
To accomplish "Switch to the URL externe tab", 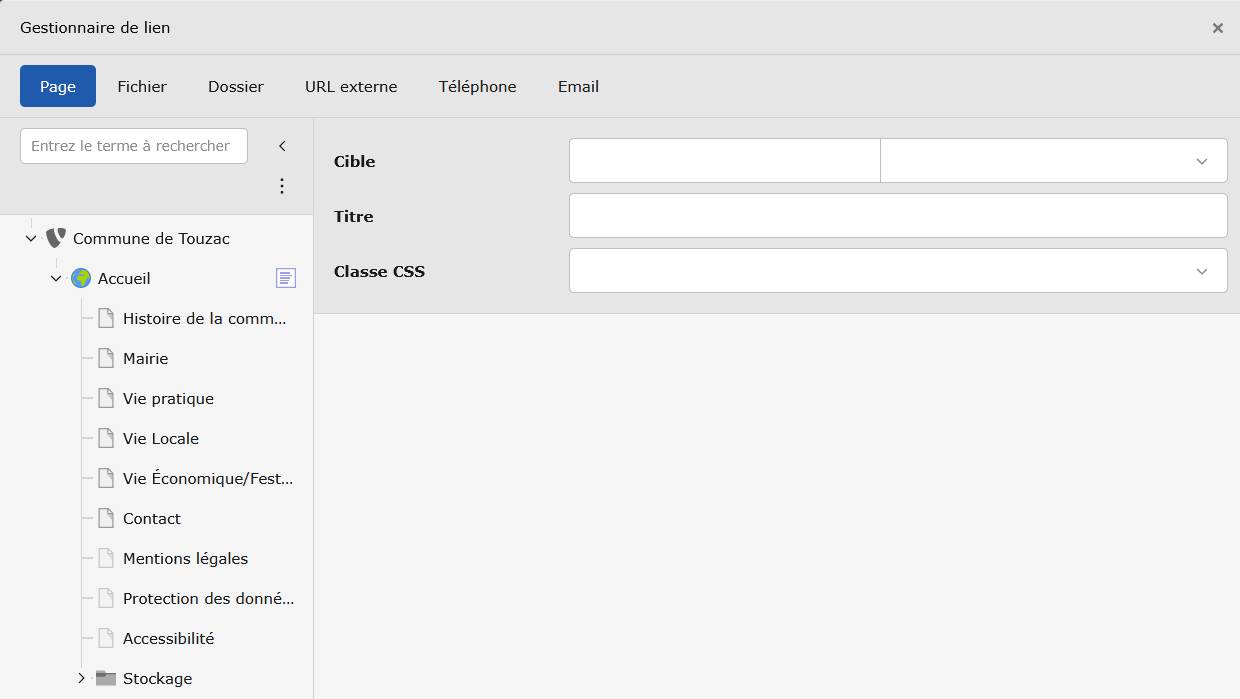I will tap(351, 86).
